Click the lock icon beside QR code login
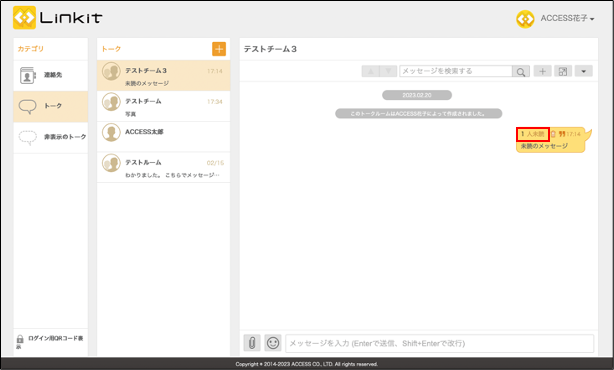This screenshot has height=370, width=614. (20, 339)
